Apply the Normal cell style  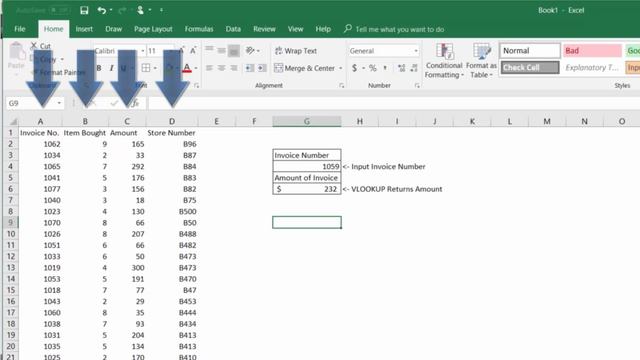529,51
